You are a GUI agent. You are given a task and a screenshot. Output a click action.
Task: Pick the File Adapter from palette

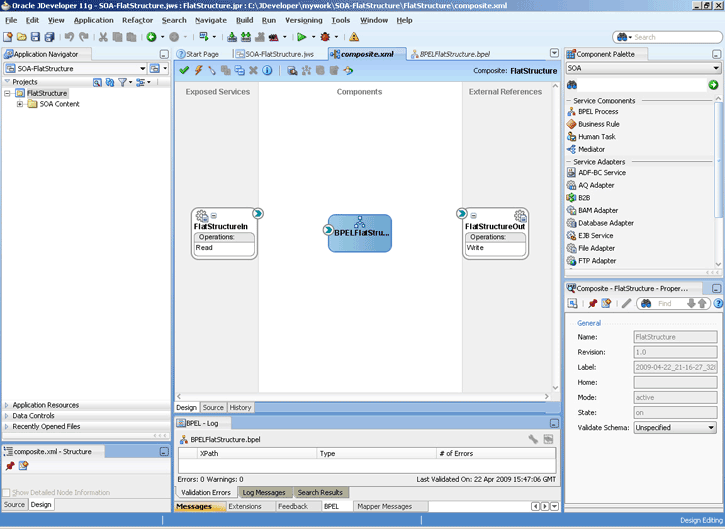coord(596,248)
